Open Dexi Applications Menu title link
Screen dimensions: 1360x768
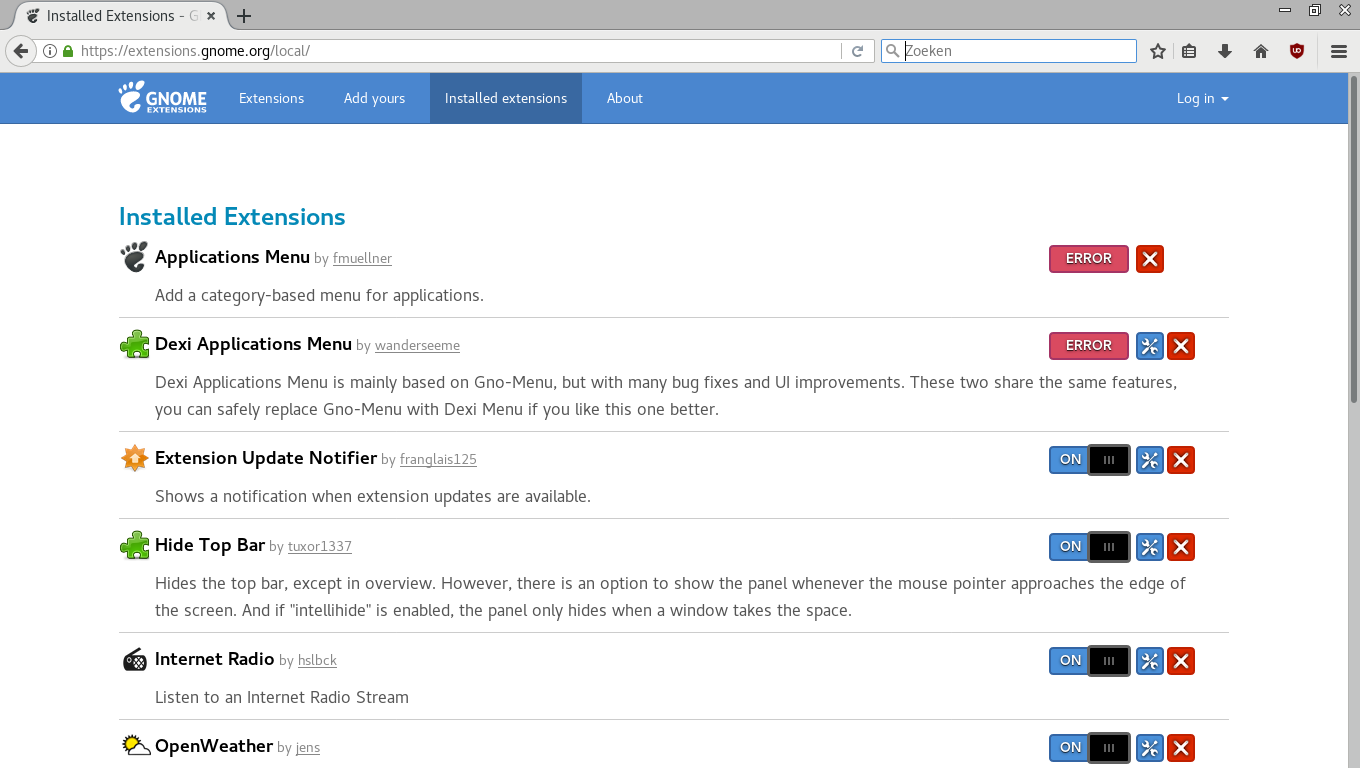[253, 344]
